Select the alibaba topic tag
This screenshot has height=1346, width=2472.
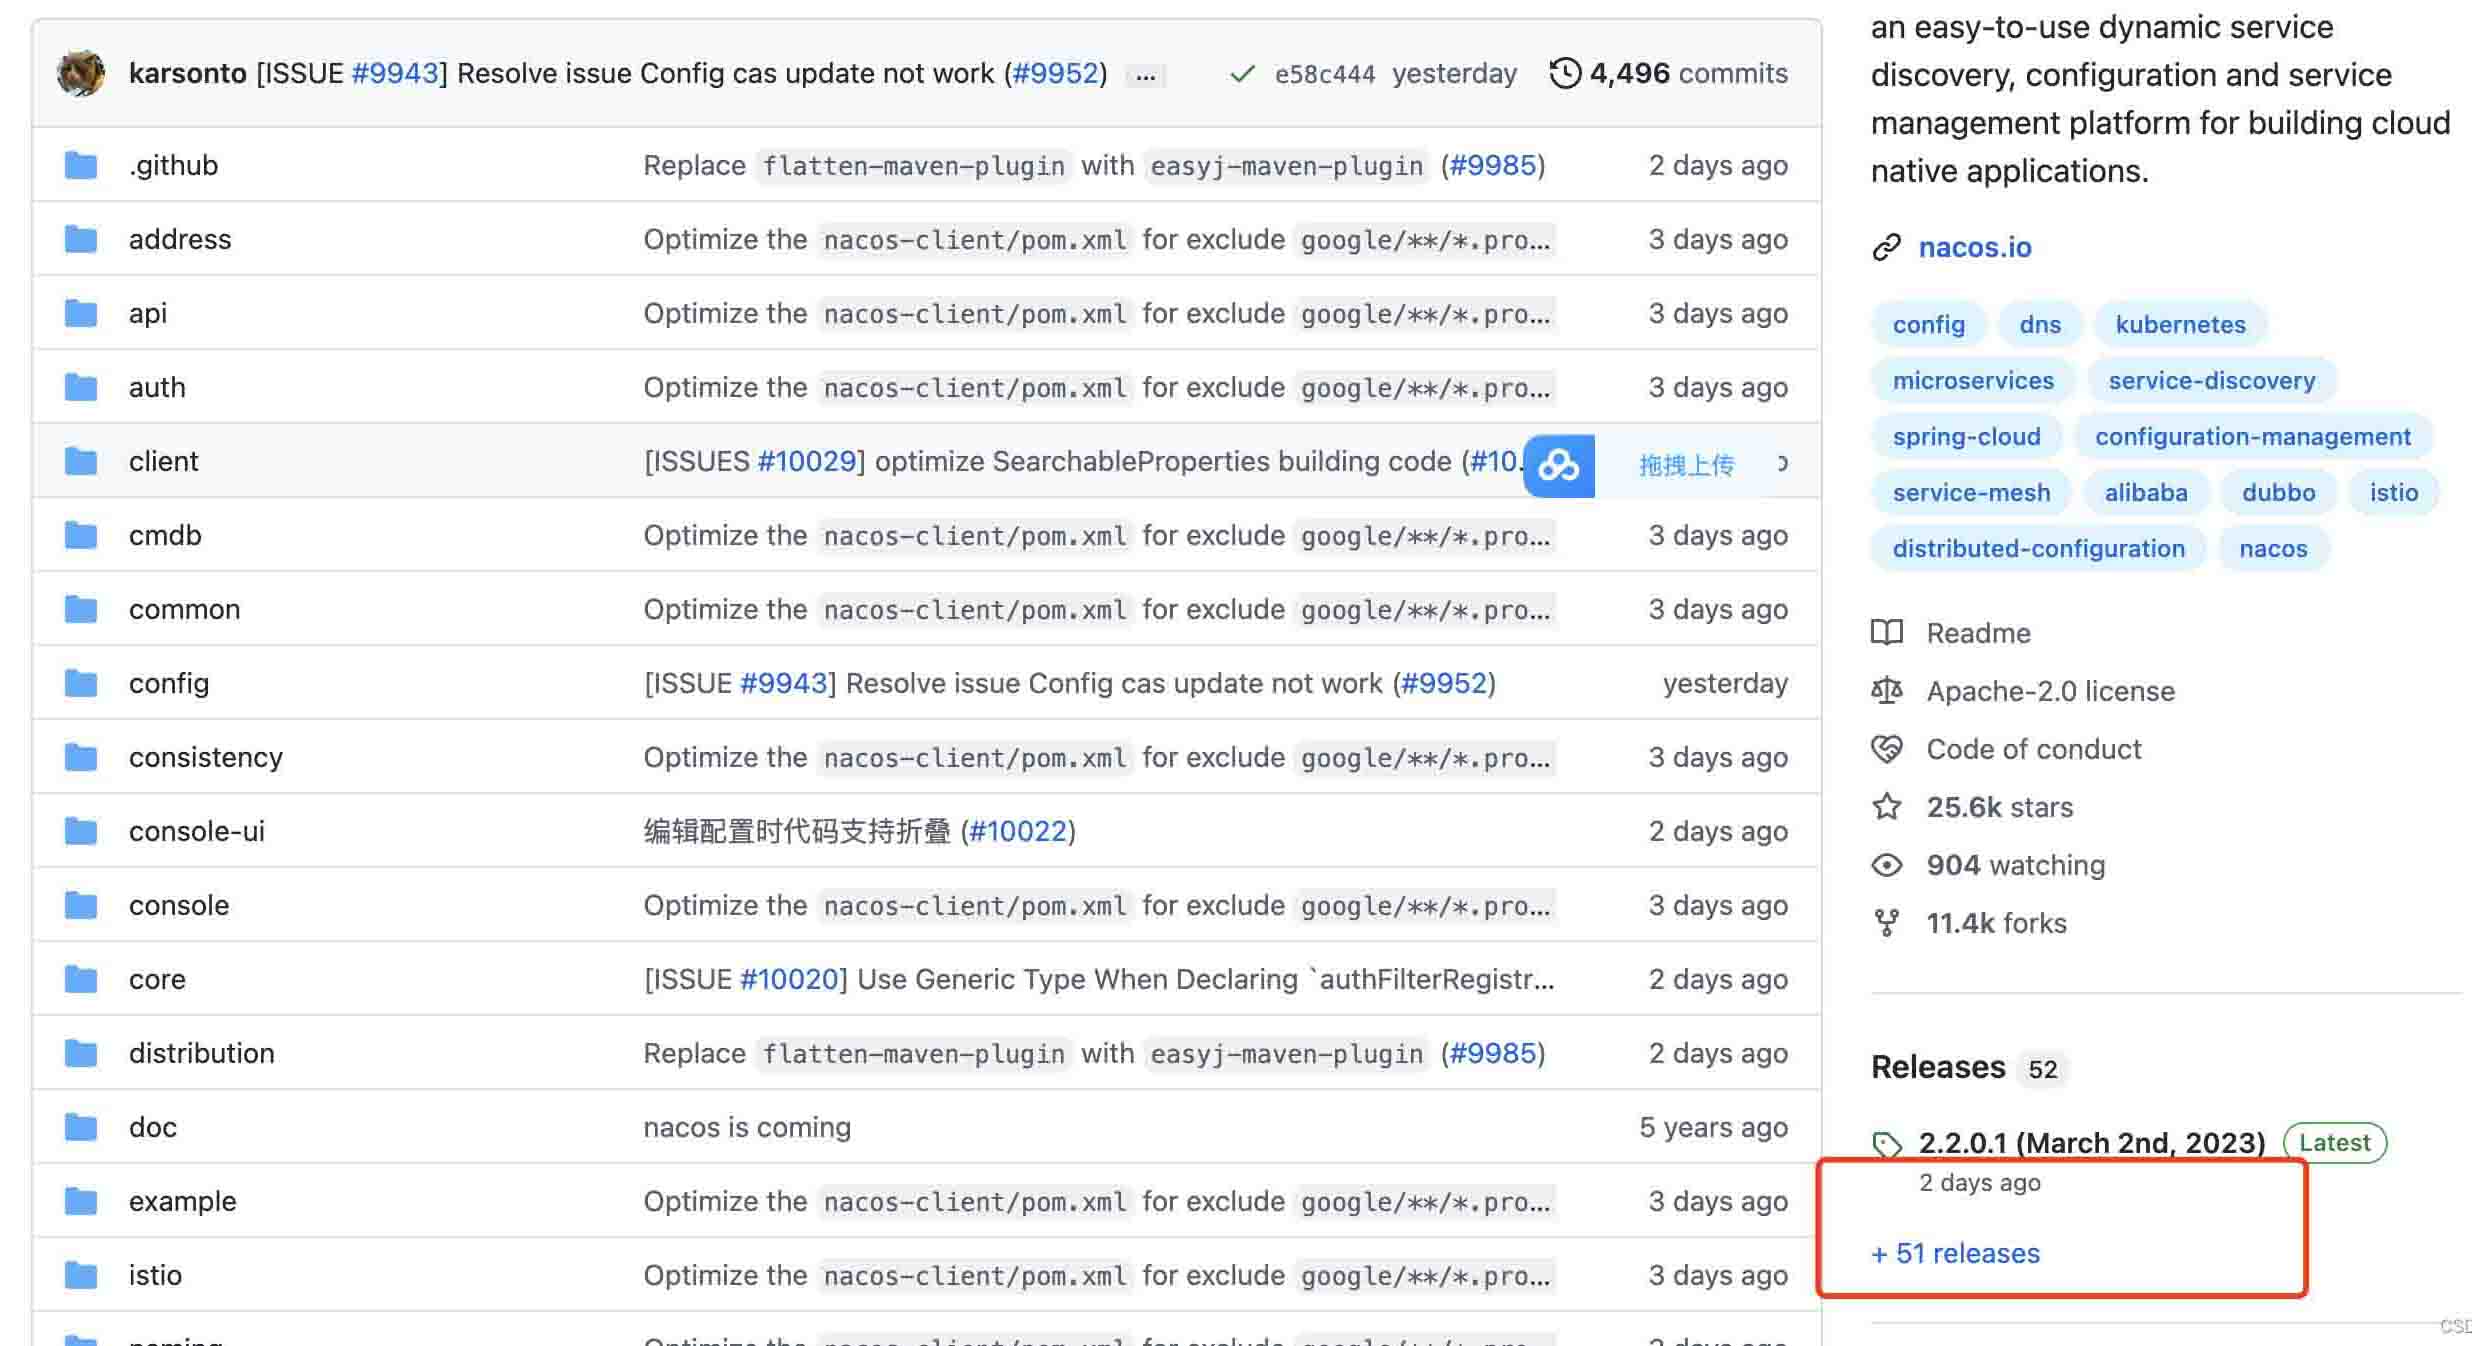(x=2146, y=492)
